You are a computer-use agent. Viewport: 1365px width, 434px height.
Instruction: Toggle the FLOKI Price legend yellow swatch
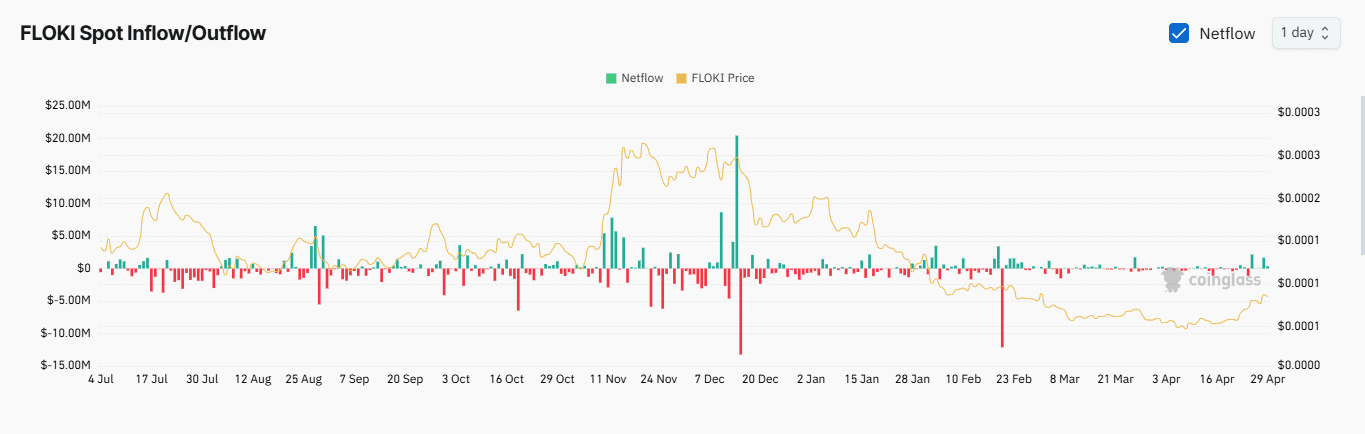tap(682, 78)
